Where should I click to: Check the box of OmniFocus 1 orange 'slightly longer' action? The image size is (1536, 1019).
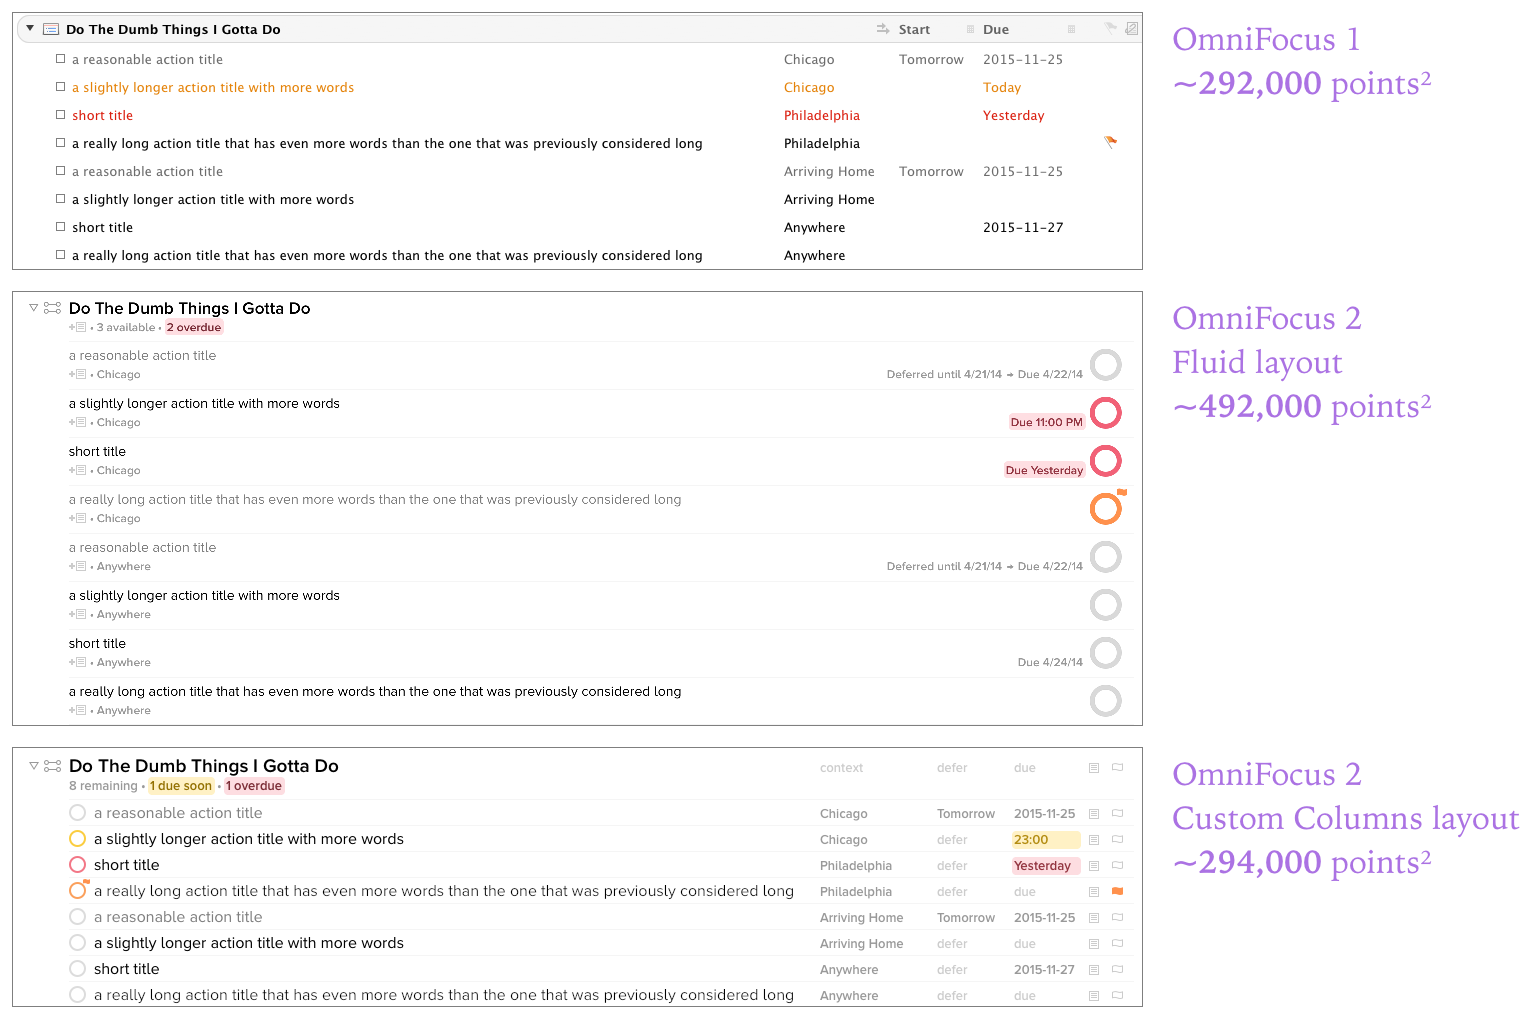[60, 87]
